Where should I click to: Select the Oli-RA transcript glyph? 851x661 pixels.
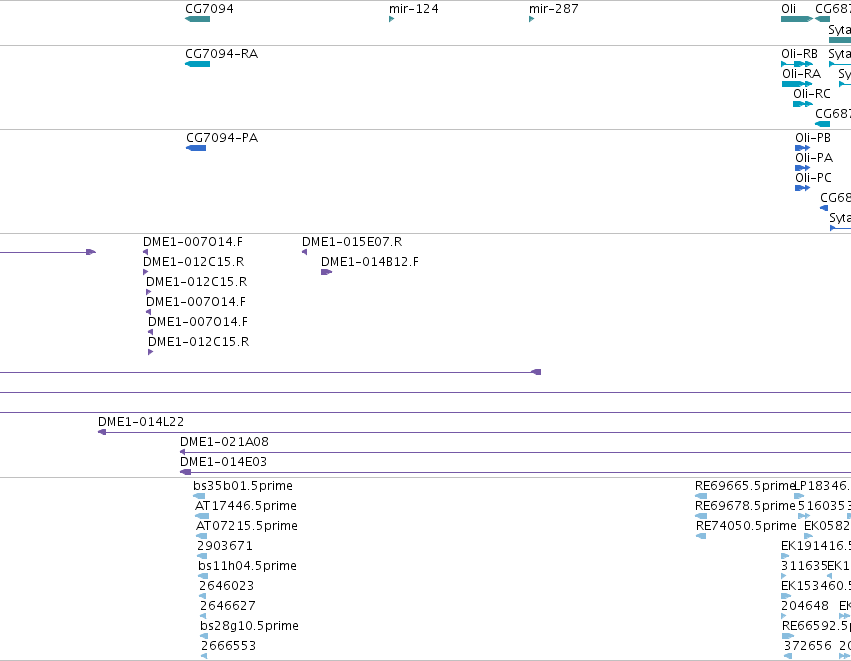(797, 84)
